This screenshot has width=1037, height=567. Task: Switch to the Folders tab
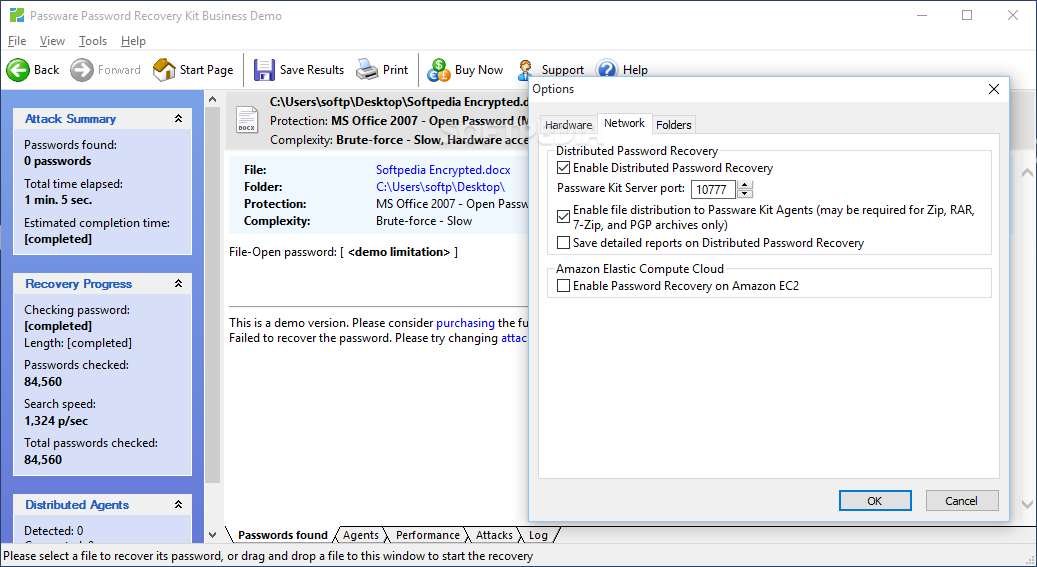[x=673, y=125]
